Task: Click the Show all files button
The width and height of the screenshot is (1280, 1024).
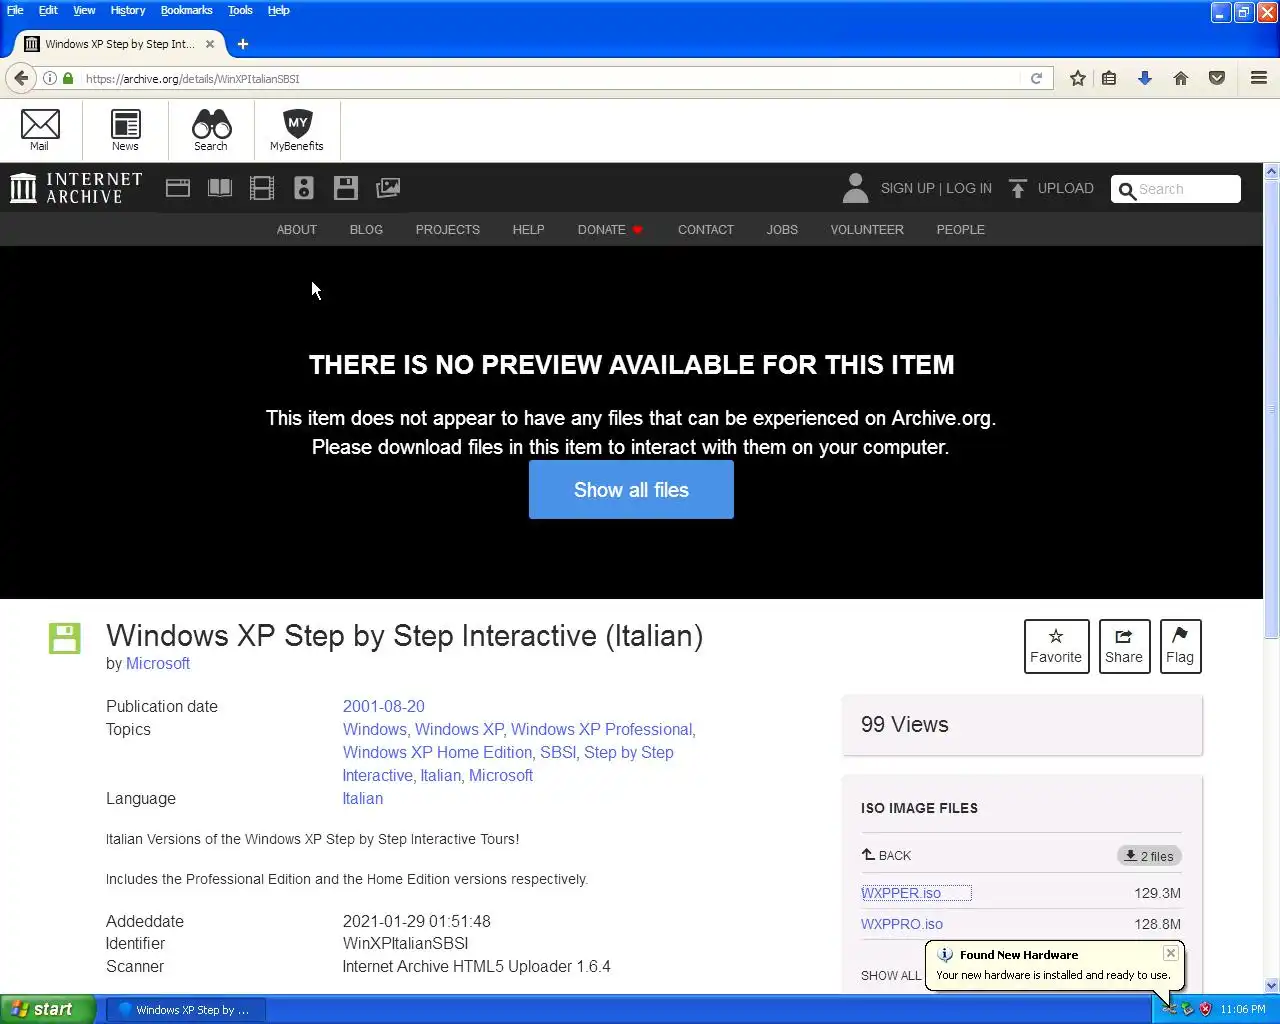Action: (631, 490)
